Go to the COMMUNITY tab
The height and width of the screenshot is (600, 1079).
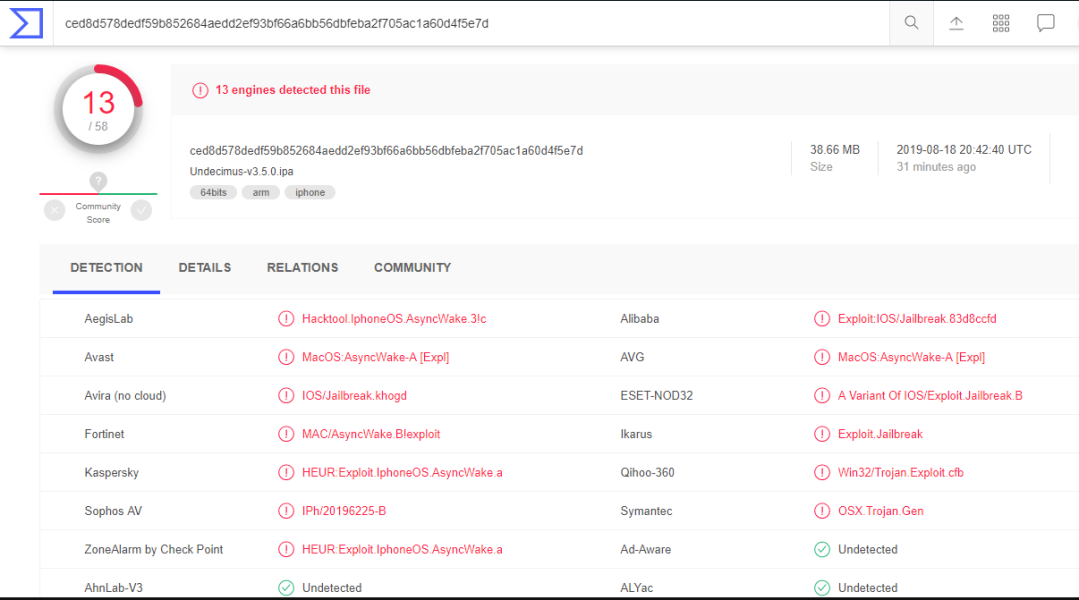412,268
